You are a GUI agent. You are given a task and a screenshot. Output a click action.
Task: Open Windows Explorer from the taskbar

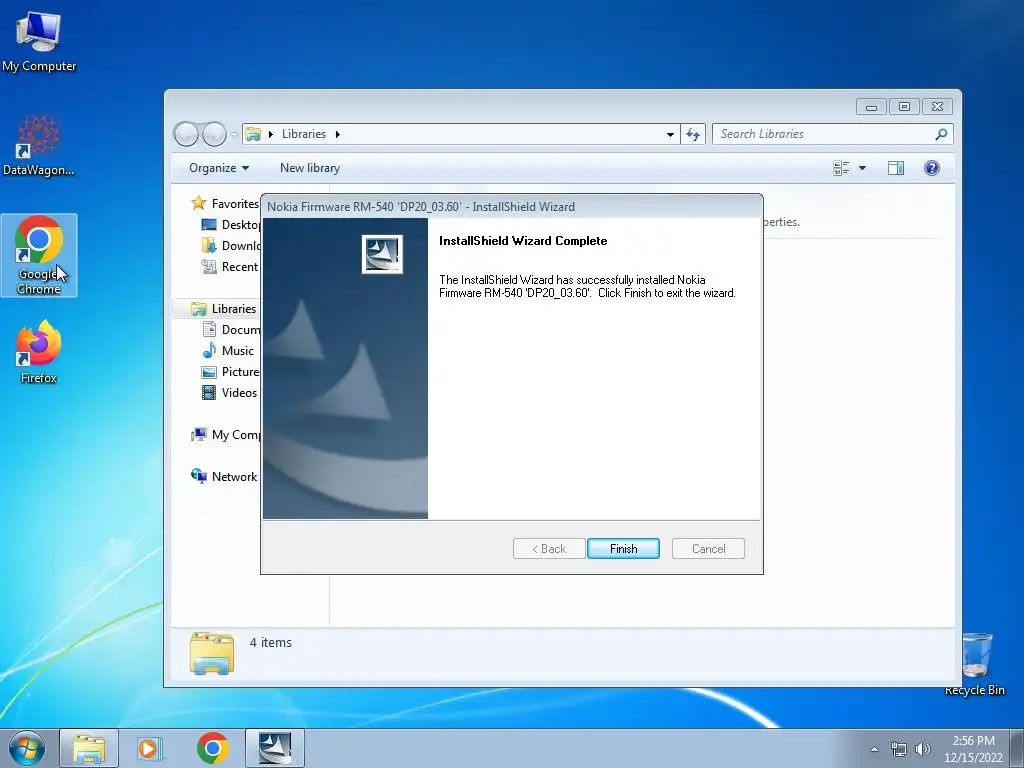[x=89, y=748]
